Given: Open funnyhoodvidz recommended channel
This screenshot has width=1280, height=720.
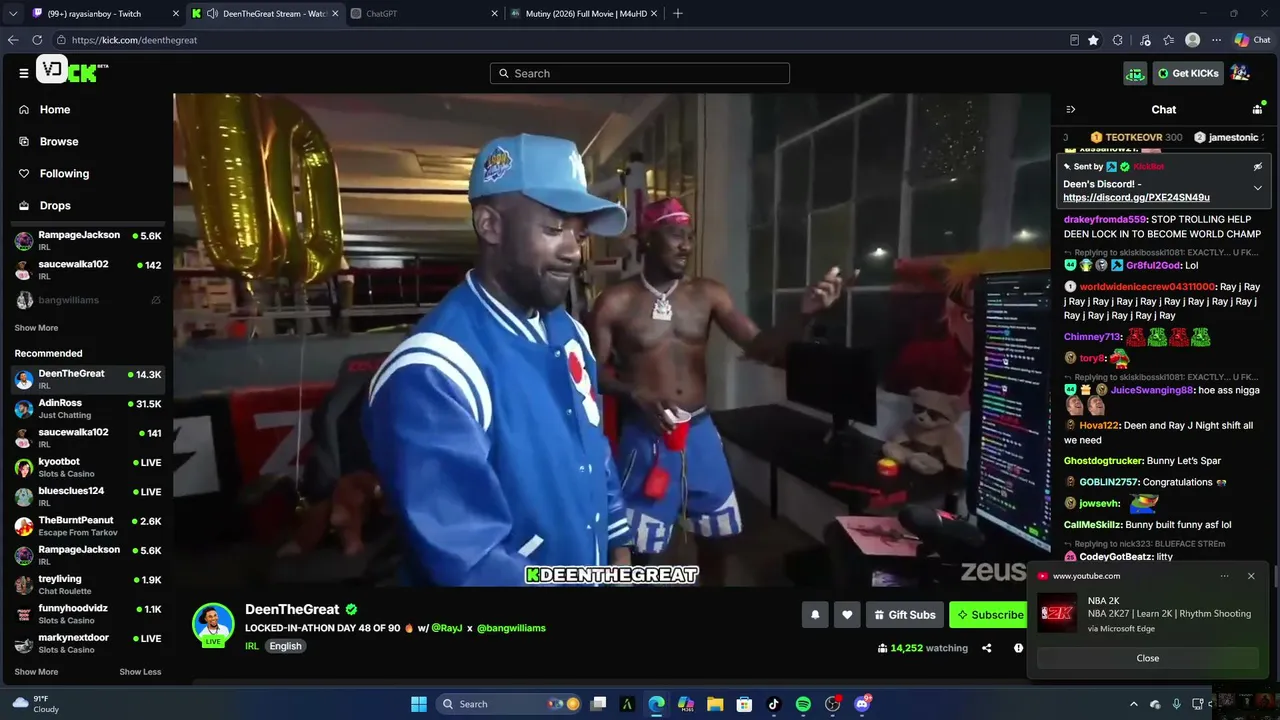Looking at the screenshot, I should (x=88, y=614).
